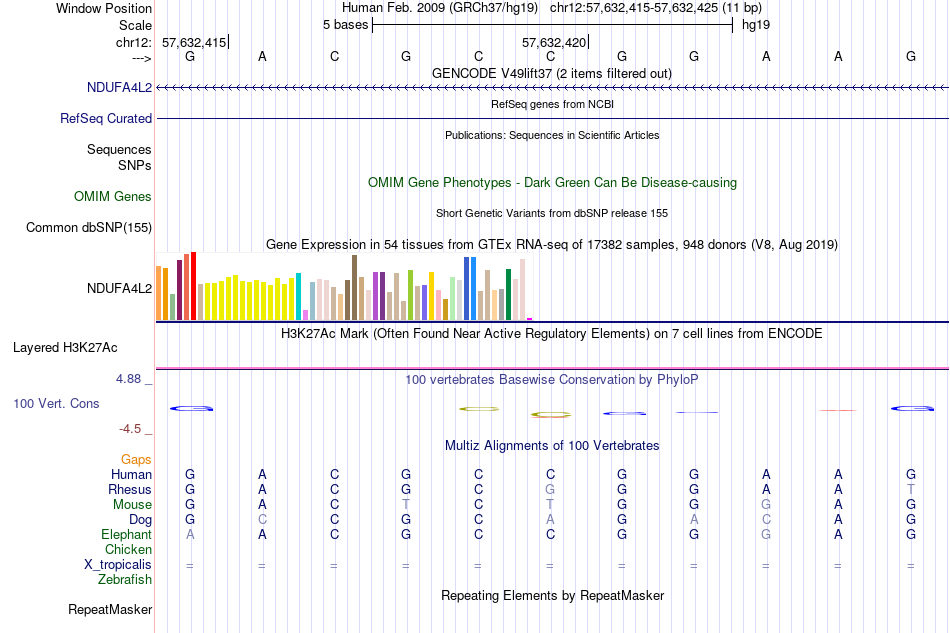Open the 100 Vert. Cons track label

pyautogui.click(x=56, y=404)
